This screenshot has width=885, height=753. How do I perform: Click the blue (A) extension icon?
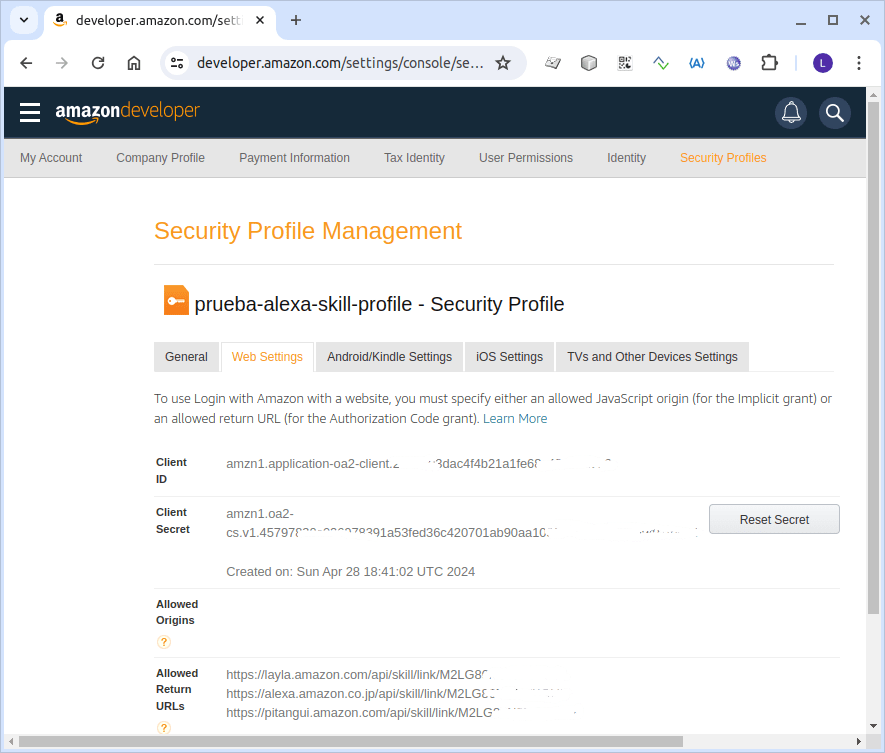click(x=697, y=63)
